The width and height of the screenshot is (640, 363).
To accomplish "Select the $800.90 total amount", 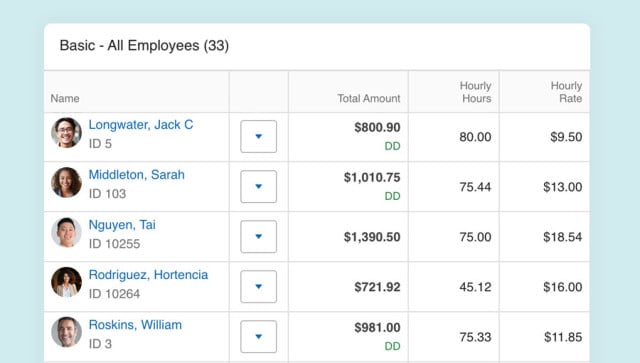I will point(377,127).
